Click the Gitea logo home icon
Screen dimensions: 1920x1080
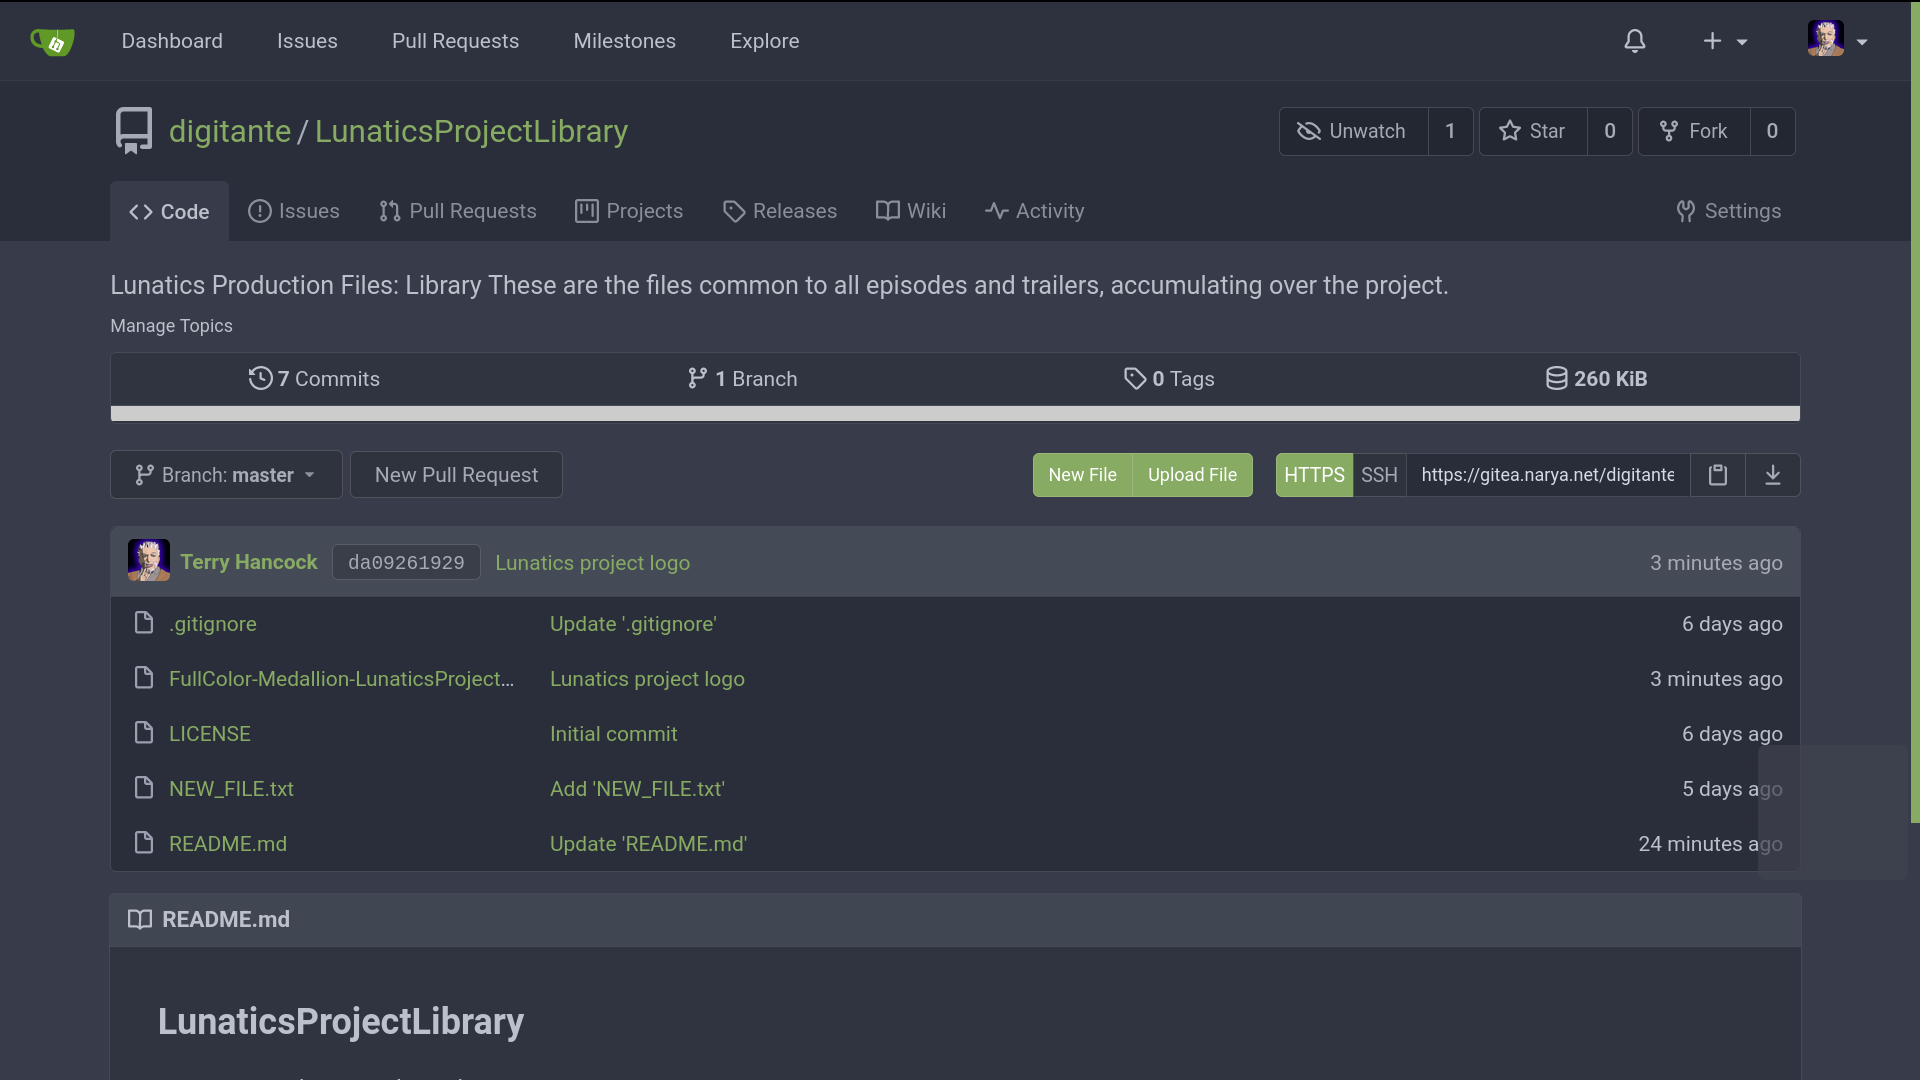coord(52,41)
